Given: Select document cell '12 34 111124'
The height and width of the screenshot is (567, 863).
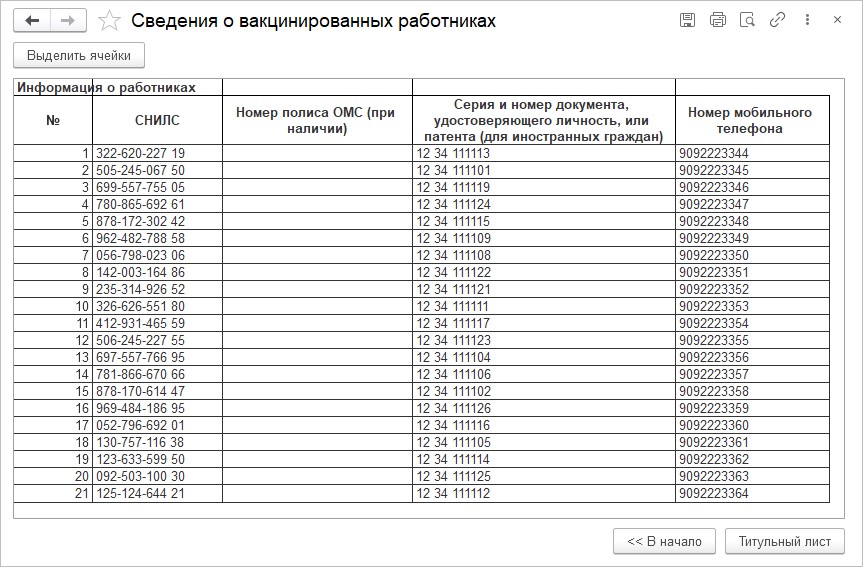Looking at the screenshot, I should 544,204.
